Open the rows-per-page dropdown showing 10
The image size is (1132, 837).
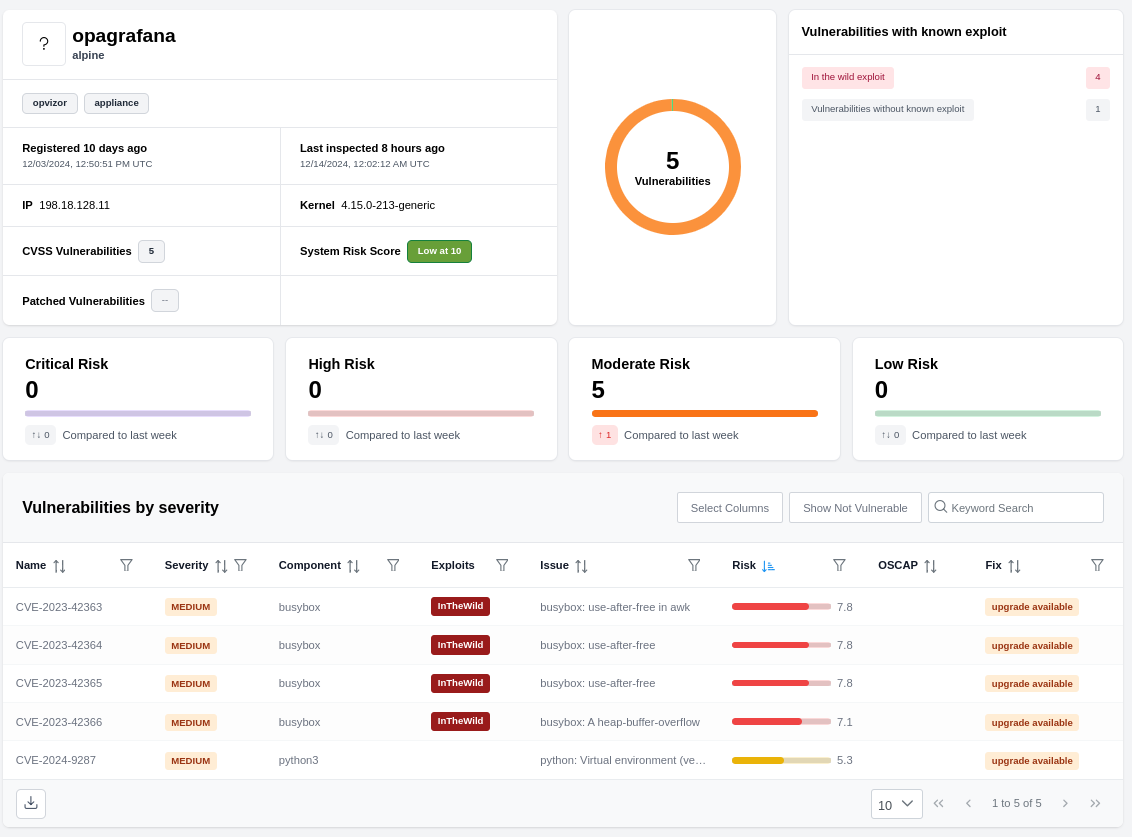tap(896, 803)
